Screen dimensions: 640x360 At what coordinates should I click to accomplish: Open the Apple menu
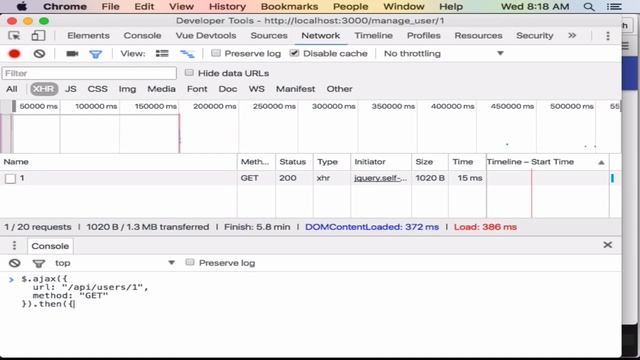tap(22, 6)
